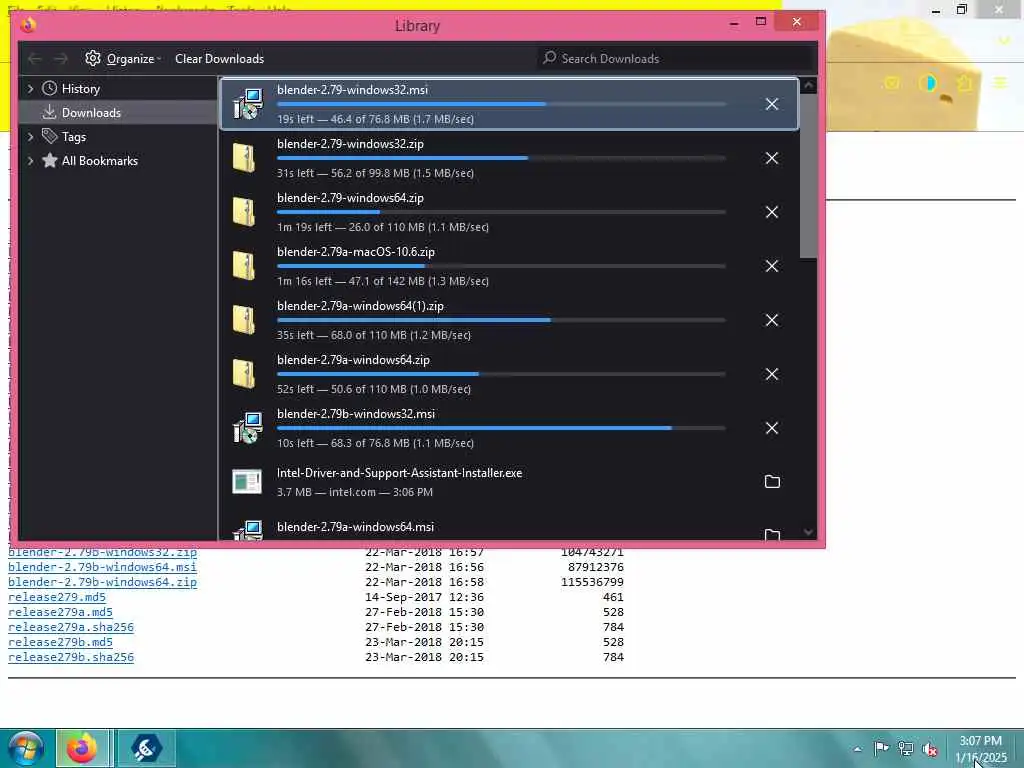The image size is (1024, 768).
Task: Select Tags in the sidebar
Action: click(74, 136)
